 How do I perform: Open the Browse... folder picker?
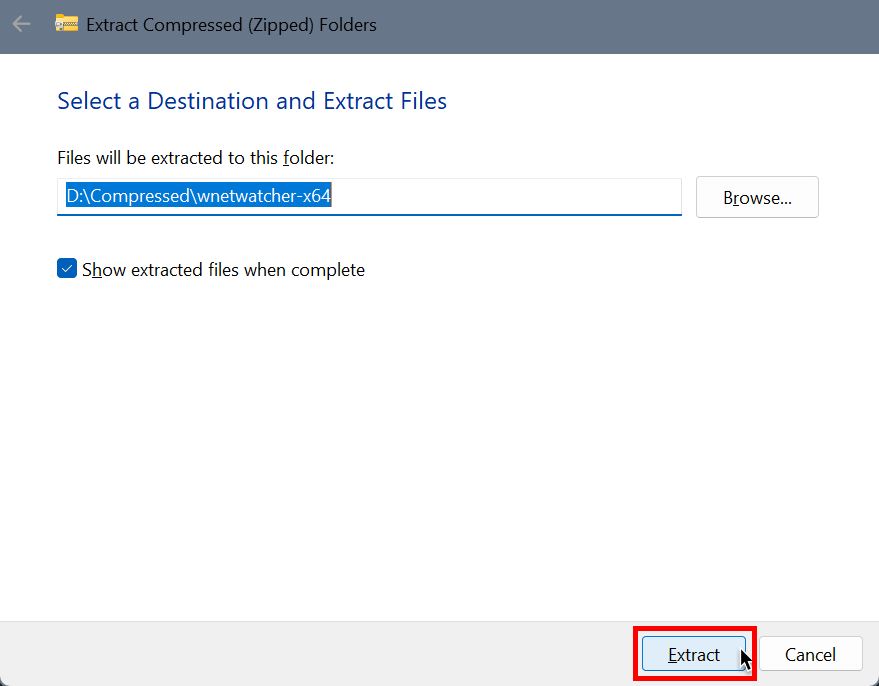point(757,197)
